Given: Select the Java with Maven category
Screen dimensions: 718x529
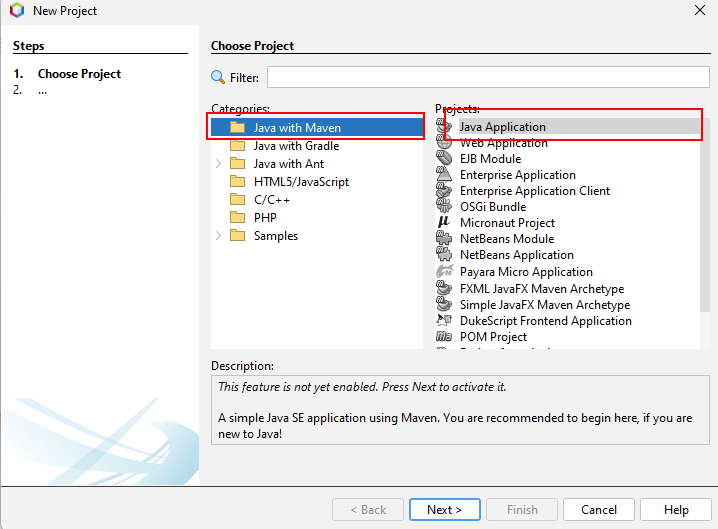Looking at the screenshot, I should (316, 127).
